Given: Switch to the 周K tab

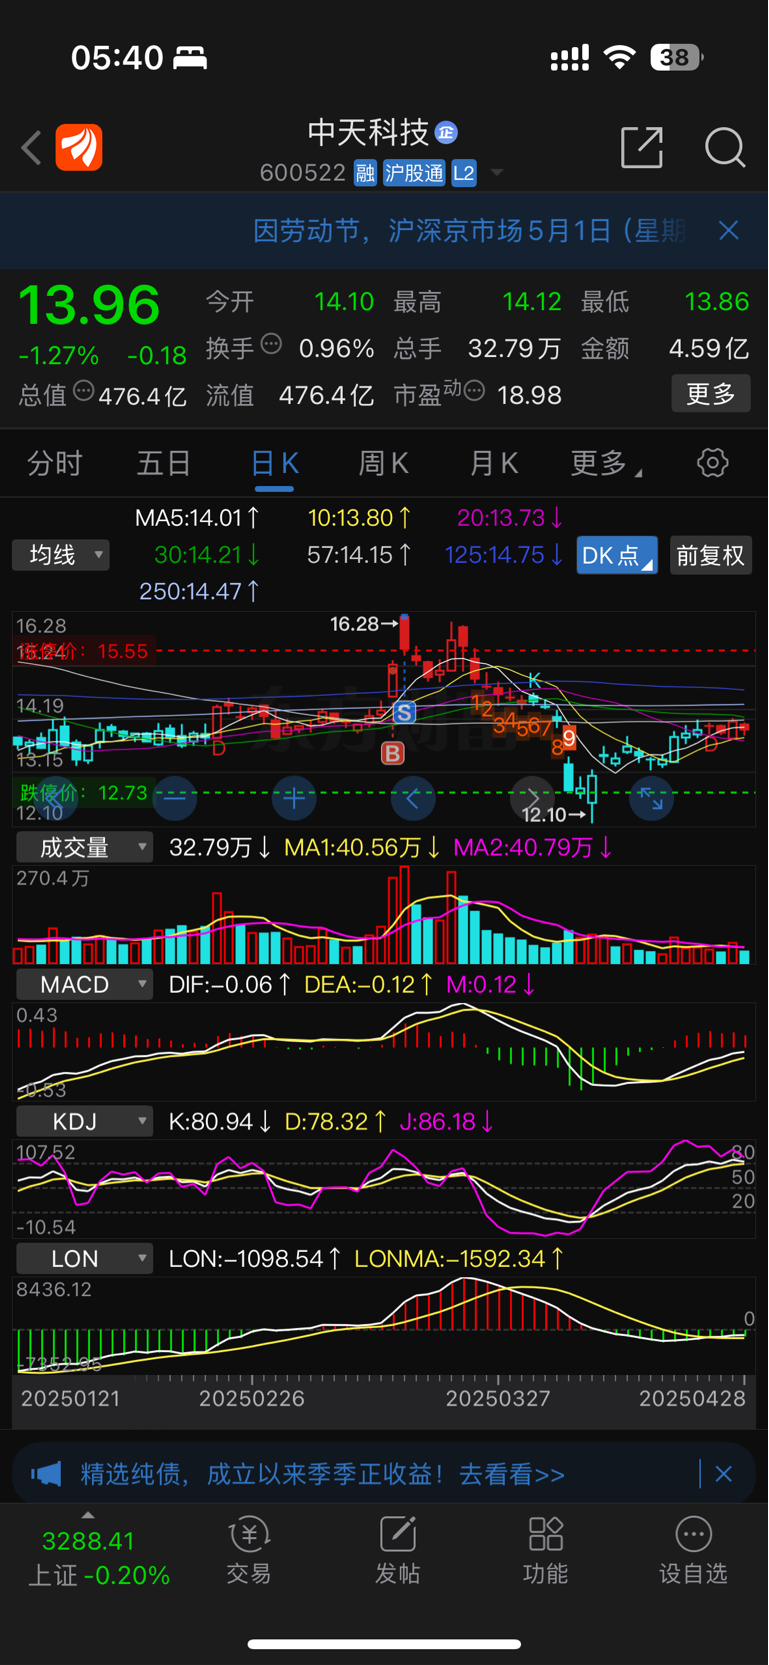Looking at the screenshot, I should pyautogui.click(x=384, y=463).
